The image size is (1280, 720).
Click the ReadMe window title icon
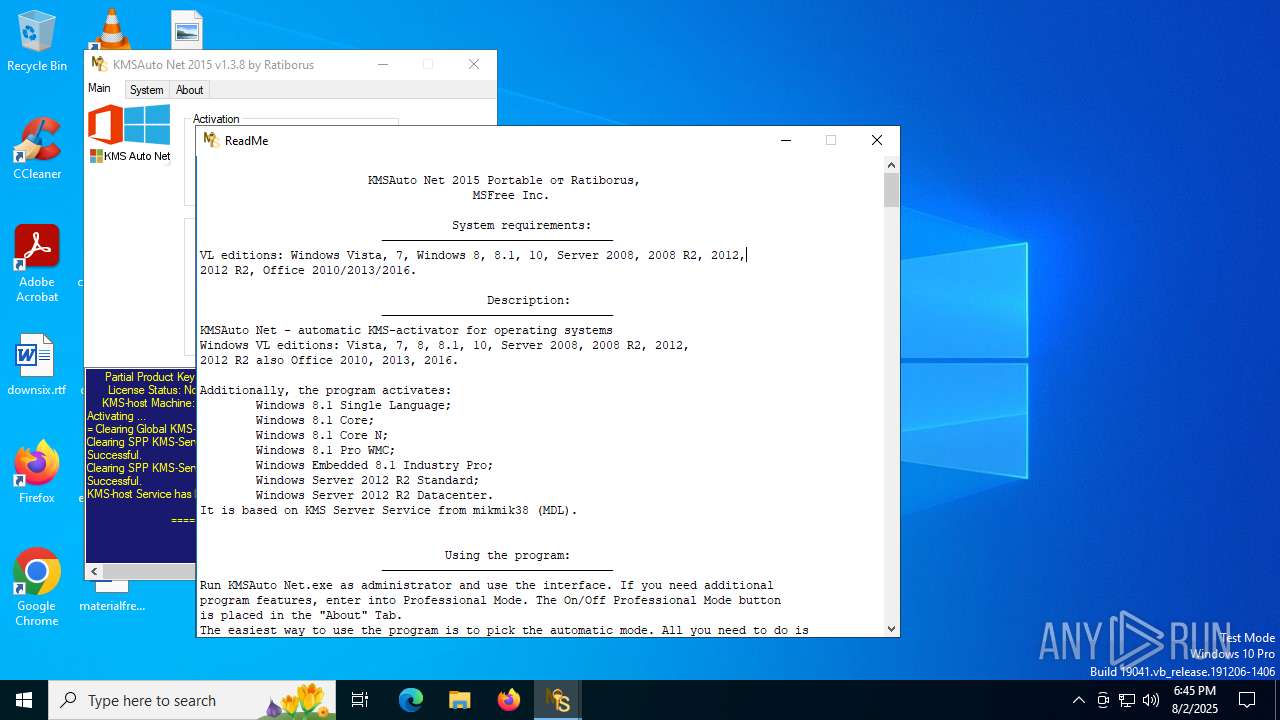point(211,140)
